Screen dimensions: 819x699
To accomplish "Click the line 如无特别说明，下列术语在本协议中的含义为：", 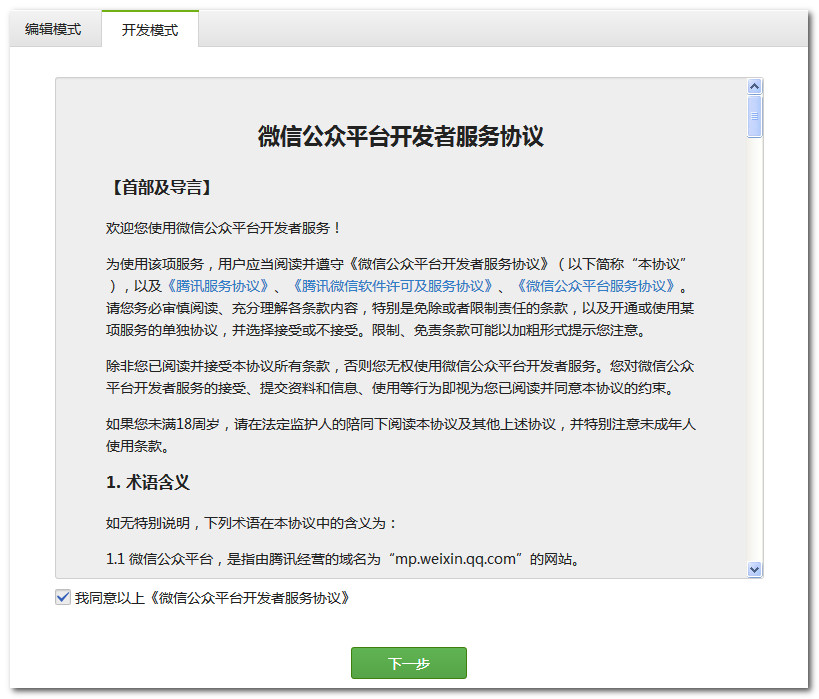I will click(251, 523).
